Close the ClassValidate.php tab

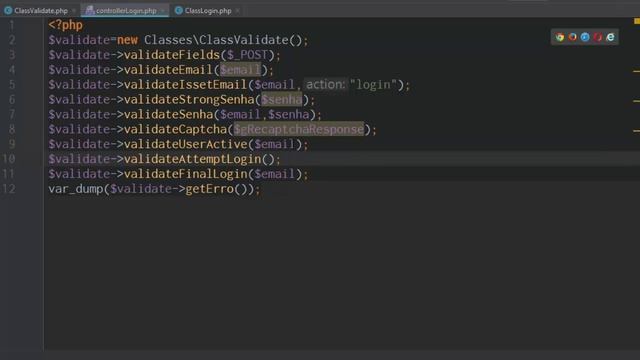[74, 11]
